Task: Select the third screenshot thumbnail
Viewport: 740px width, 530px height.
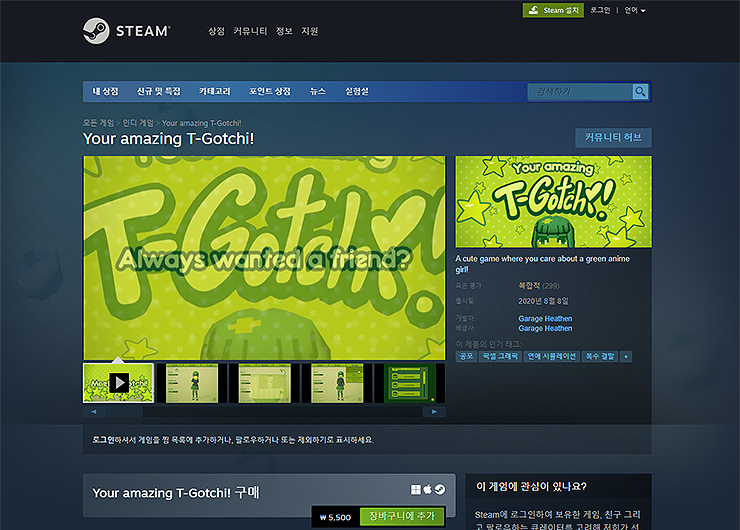Action: pyautogui.click(x=265, y=383)
